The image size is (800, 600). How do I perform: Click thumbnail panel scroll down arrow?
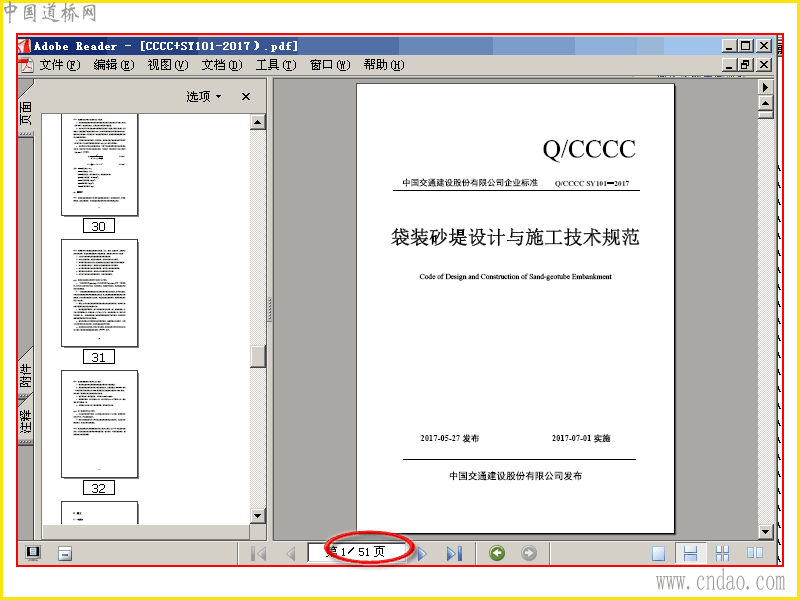(x=258, y=516)
